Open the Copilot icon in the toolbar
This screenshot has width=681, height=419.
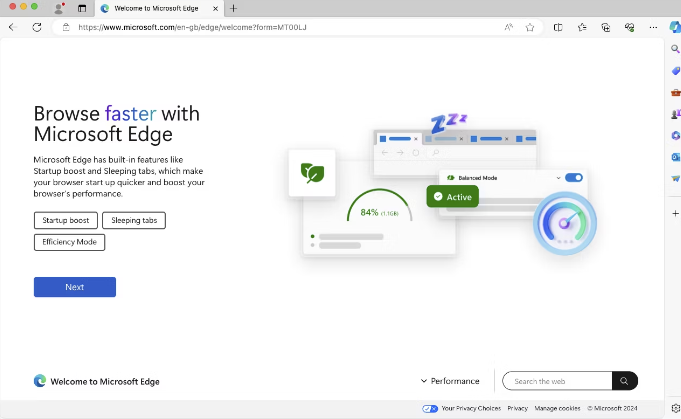[x=675, y=27]
